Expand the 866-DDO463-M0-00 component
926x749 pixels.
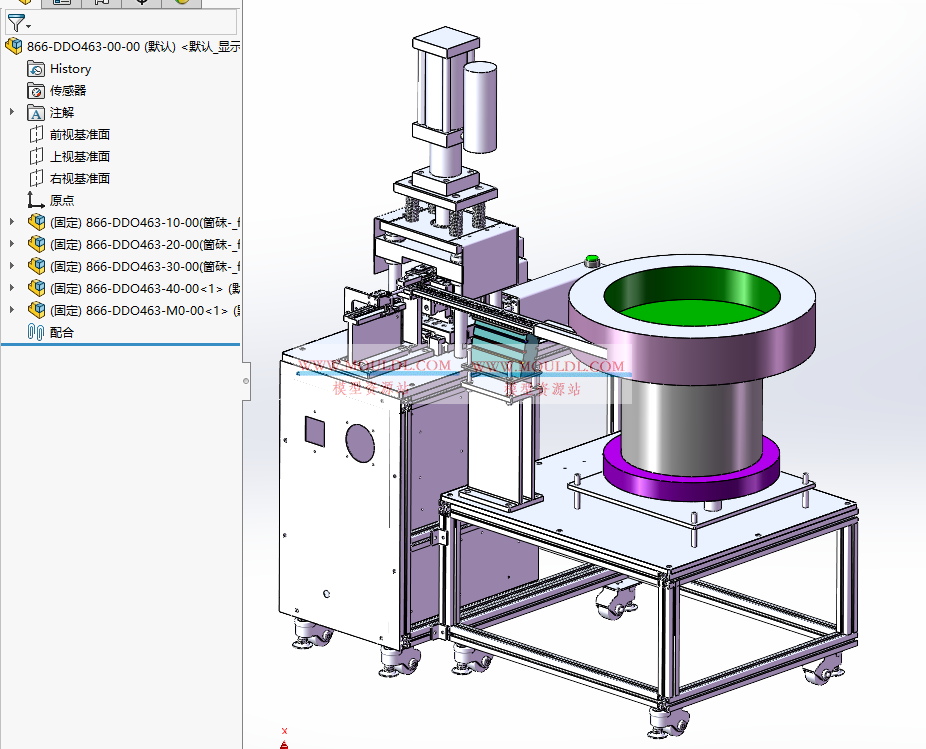(13, 310)
